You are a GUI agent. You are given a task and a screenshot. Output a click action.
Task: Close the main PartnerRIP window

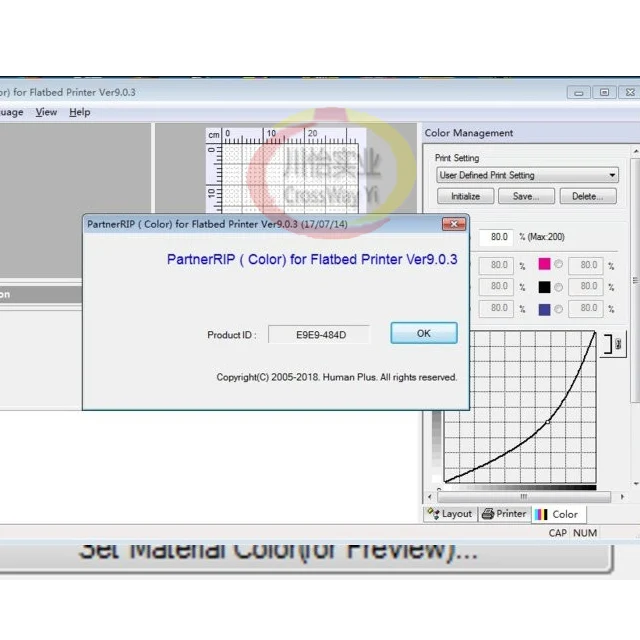click(630, 92)
